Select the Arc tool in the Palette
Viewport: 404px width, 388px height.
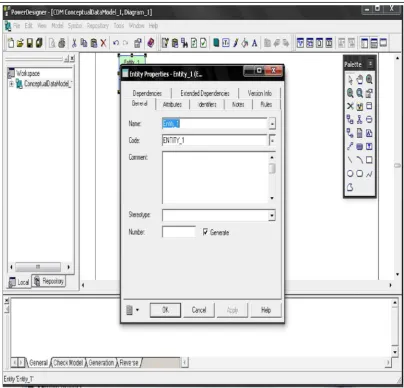point(359,160)
